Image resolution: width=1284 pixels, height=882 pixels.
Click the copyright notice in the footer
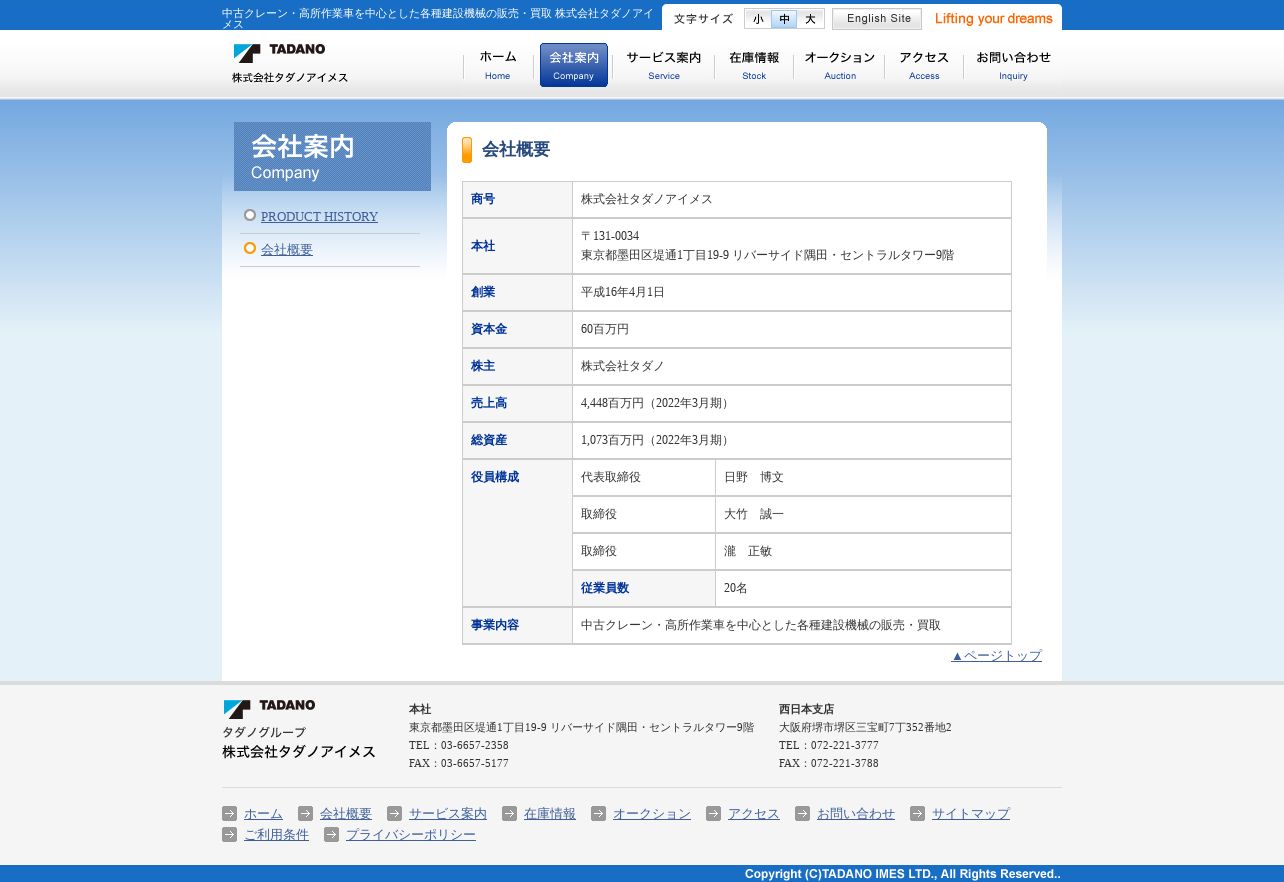(903, 874)
